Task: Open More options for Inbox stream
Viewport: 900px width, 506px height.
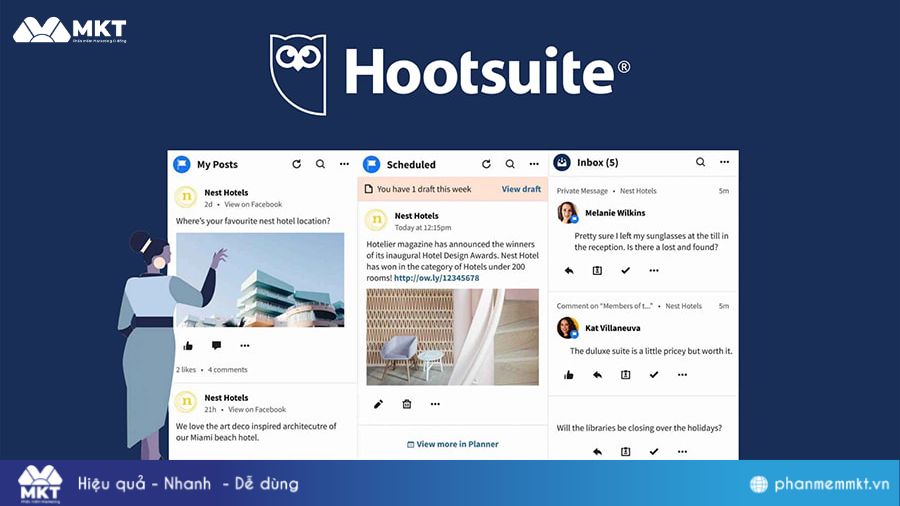Action: (724, 162)
